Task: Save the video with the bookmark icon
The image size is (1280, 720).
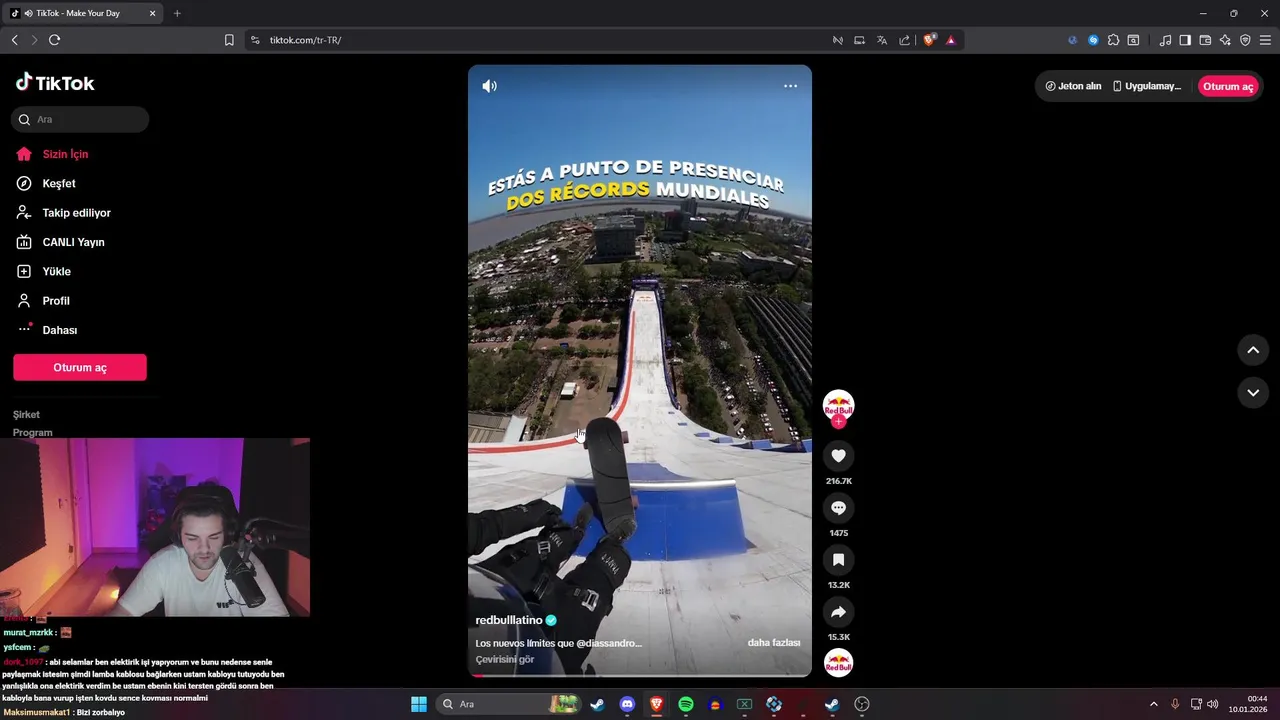Action: coord(838,560)
